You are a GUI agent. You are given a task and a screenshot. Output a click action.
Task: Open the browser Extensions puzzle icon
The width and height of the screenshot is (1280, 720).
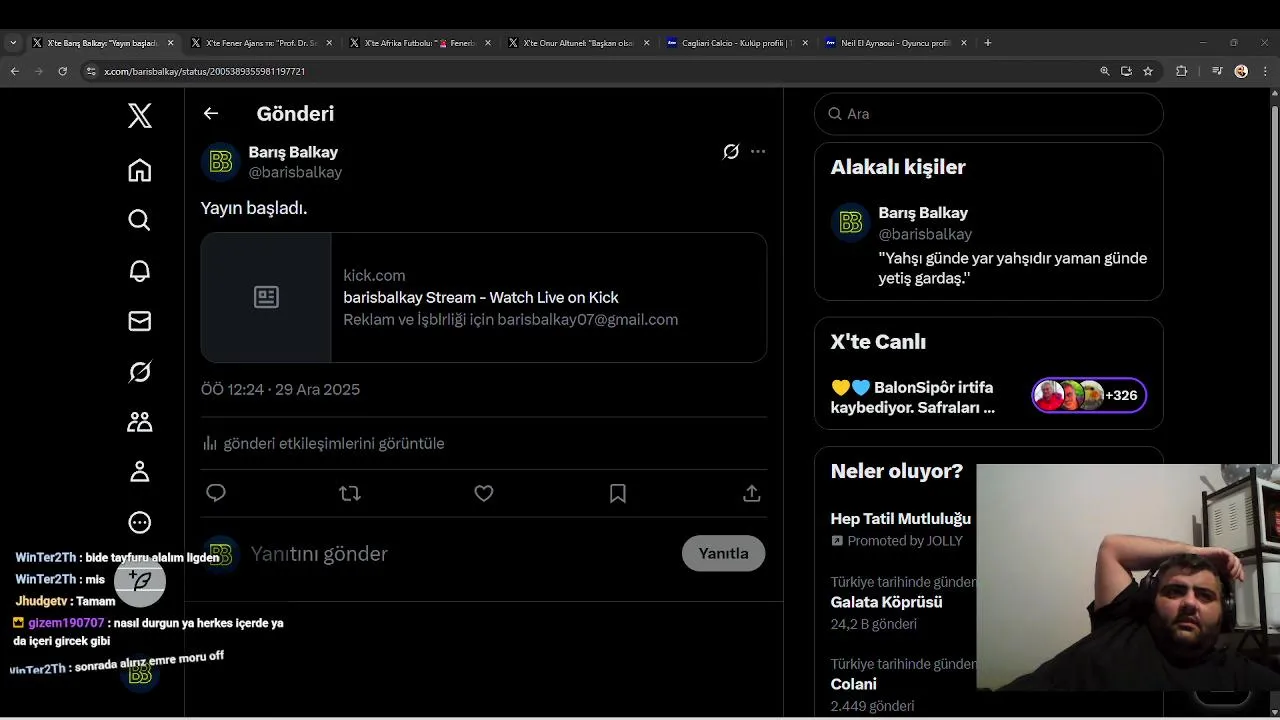[1182, 71]
